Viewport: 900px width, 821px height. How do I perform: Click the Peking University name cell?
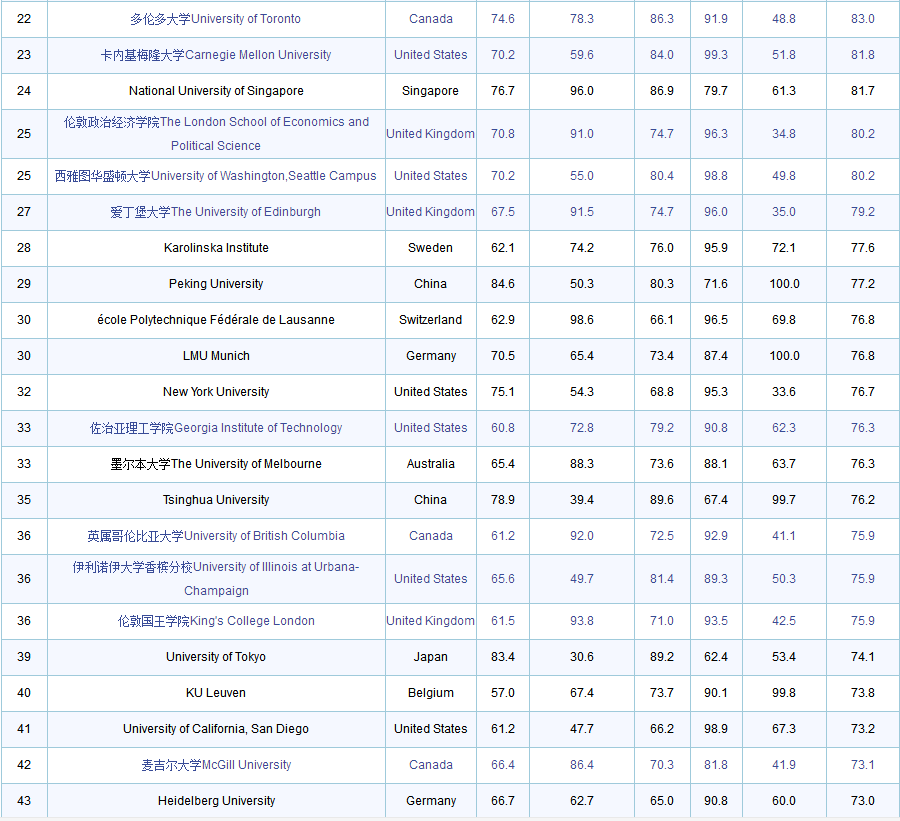pos(215,284)
